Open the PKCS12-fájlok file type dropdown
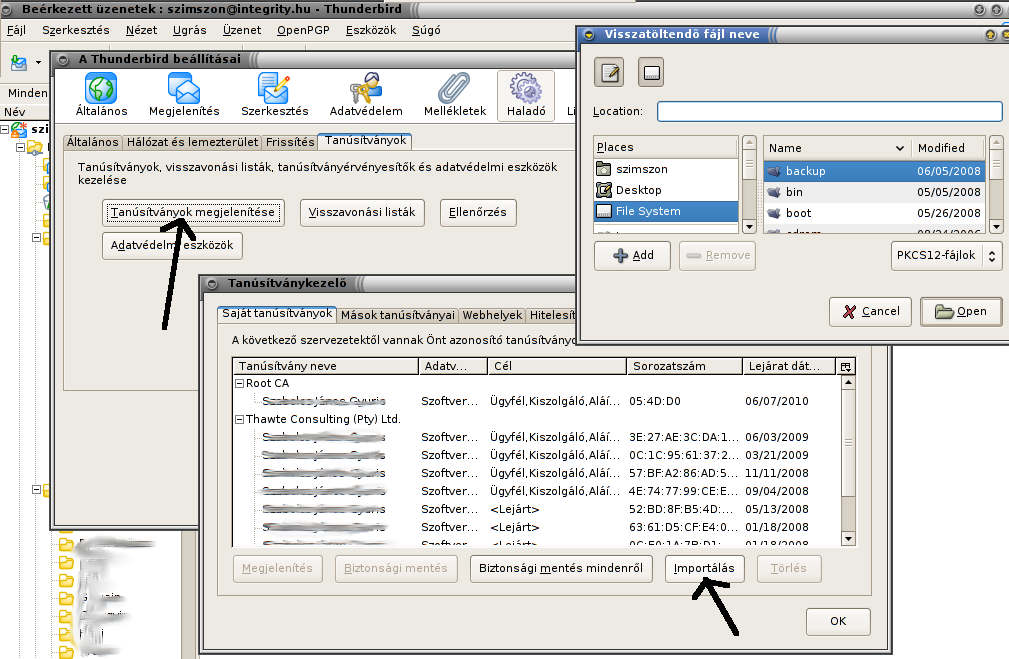Image resolution: width=1009 pixels, height=659 pixels. click(x=946, y=255)
